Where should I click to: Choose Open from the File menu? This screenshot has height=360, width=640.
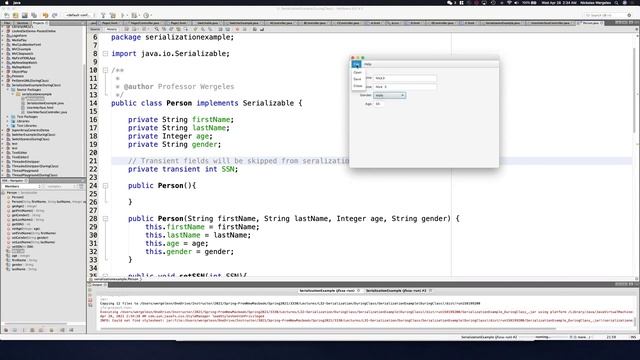pyautogui.click(x=358, y=72)
